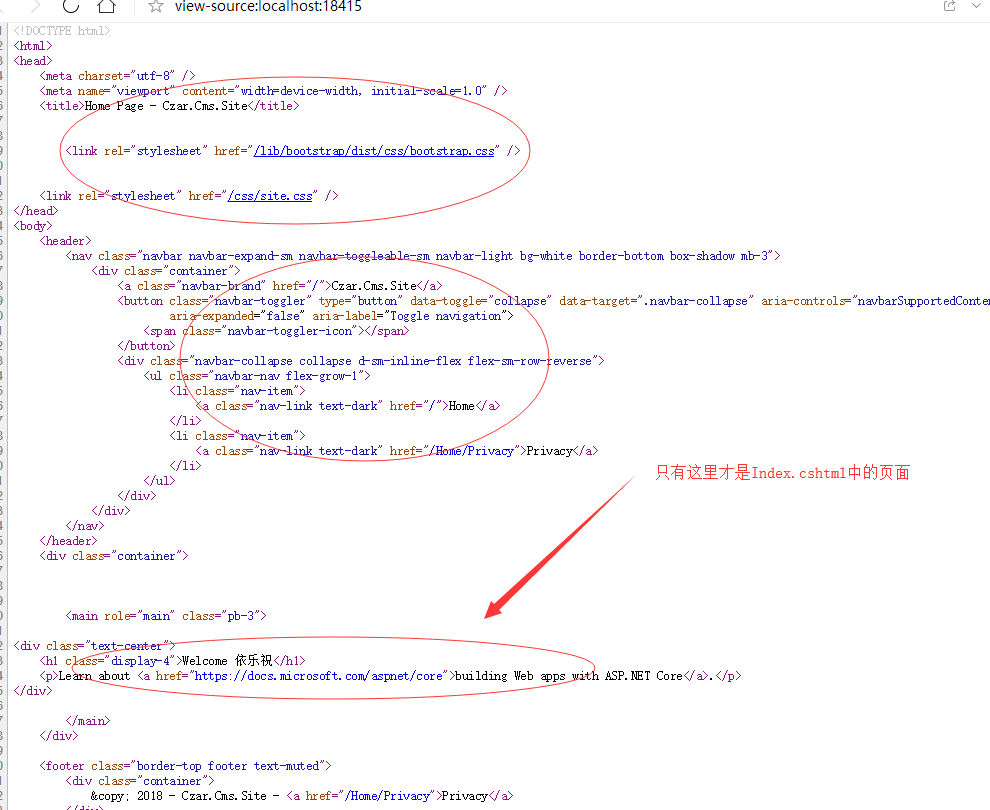Viewport: 990px width, 810px height.
Task: Expand the address bar dropdown arrow
Action: (976, 6)
